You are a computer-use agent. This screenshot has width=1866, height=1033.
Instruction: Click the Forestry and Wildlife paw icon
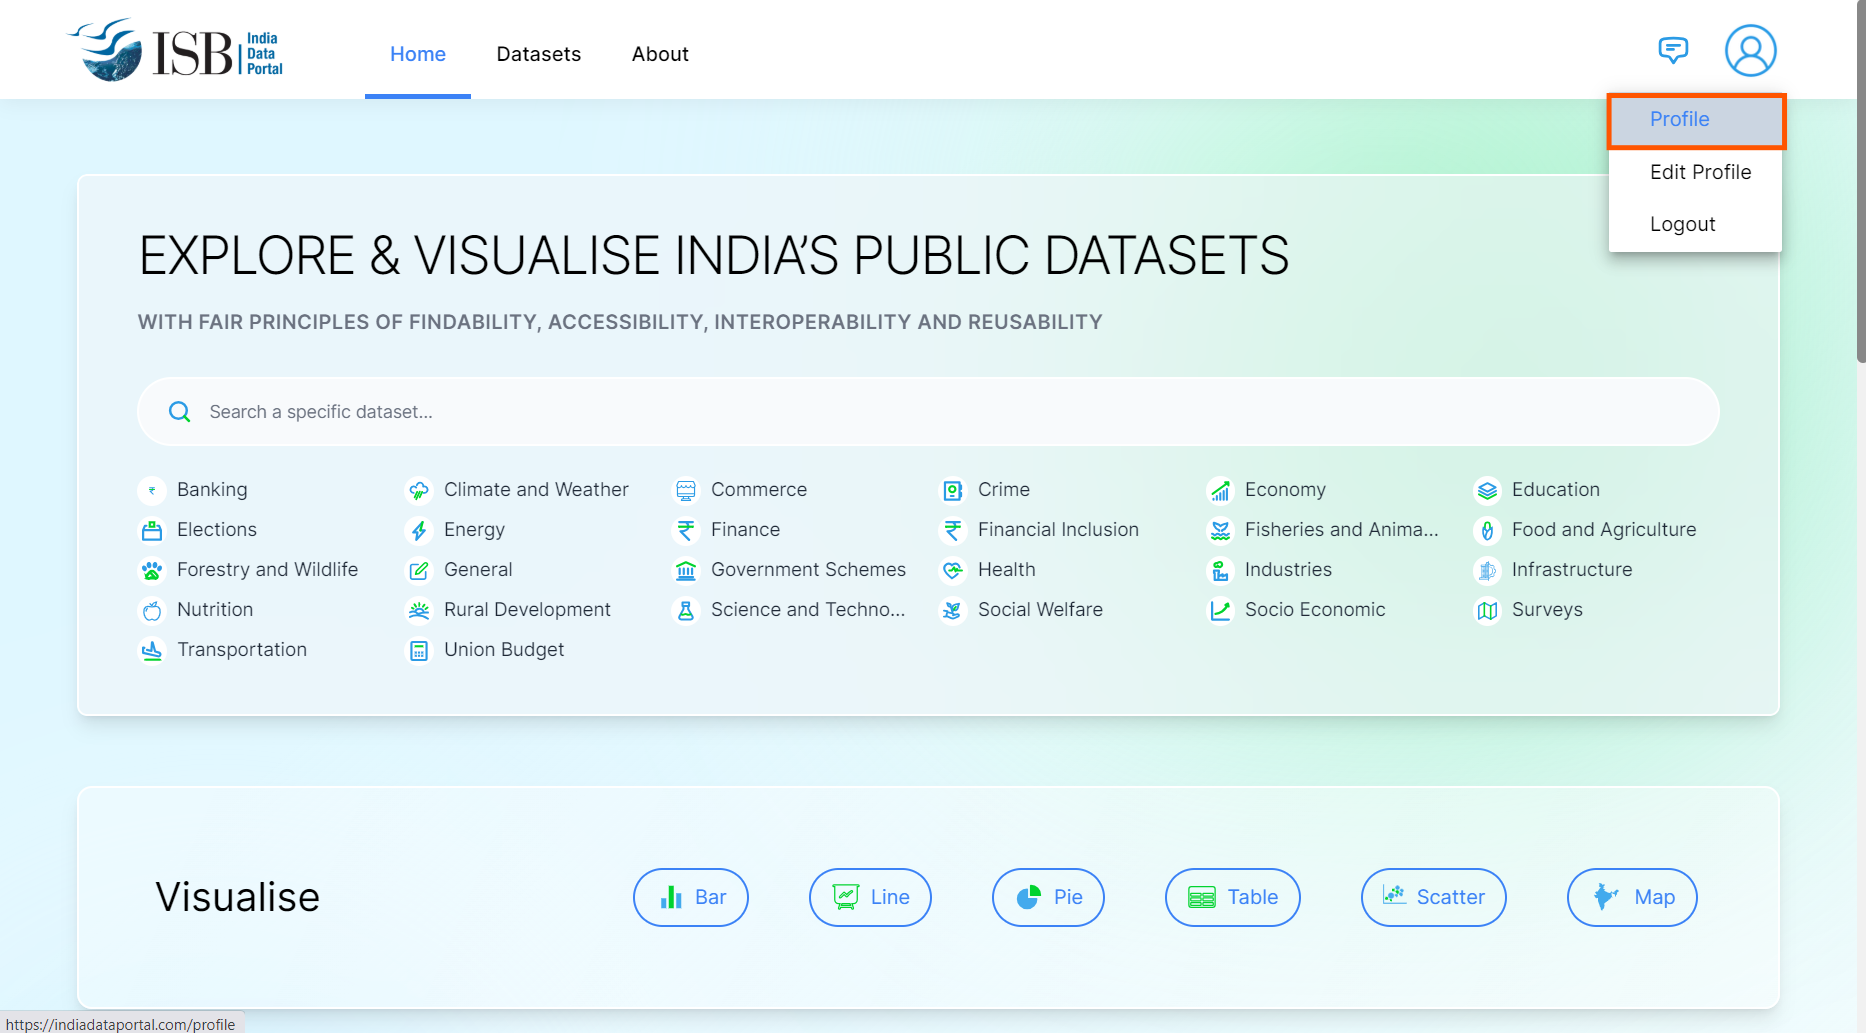click(x=152, y=570)
